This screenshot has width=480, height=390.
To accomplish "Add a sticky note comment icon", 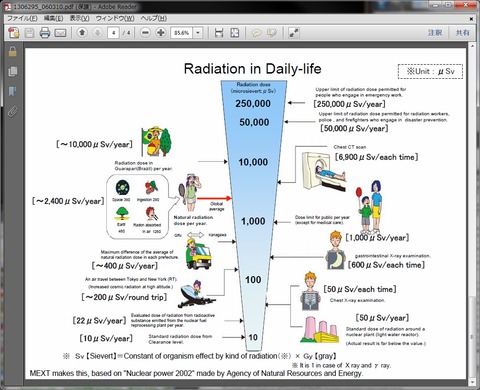I will pos(256,33).
